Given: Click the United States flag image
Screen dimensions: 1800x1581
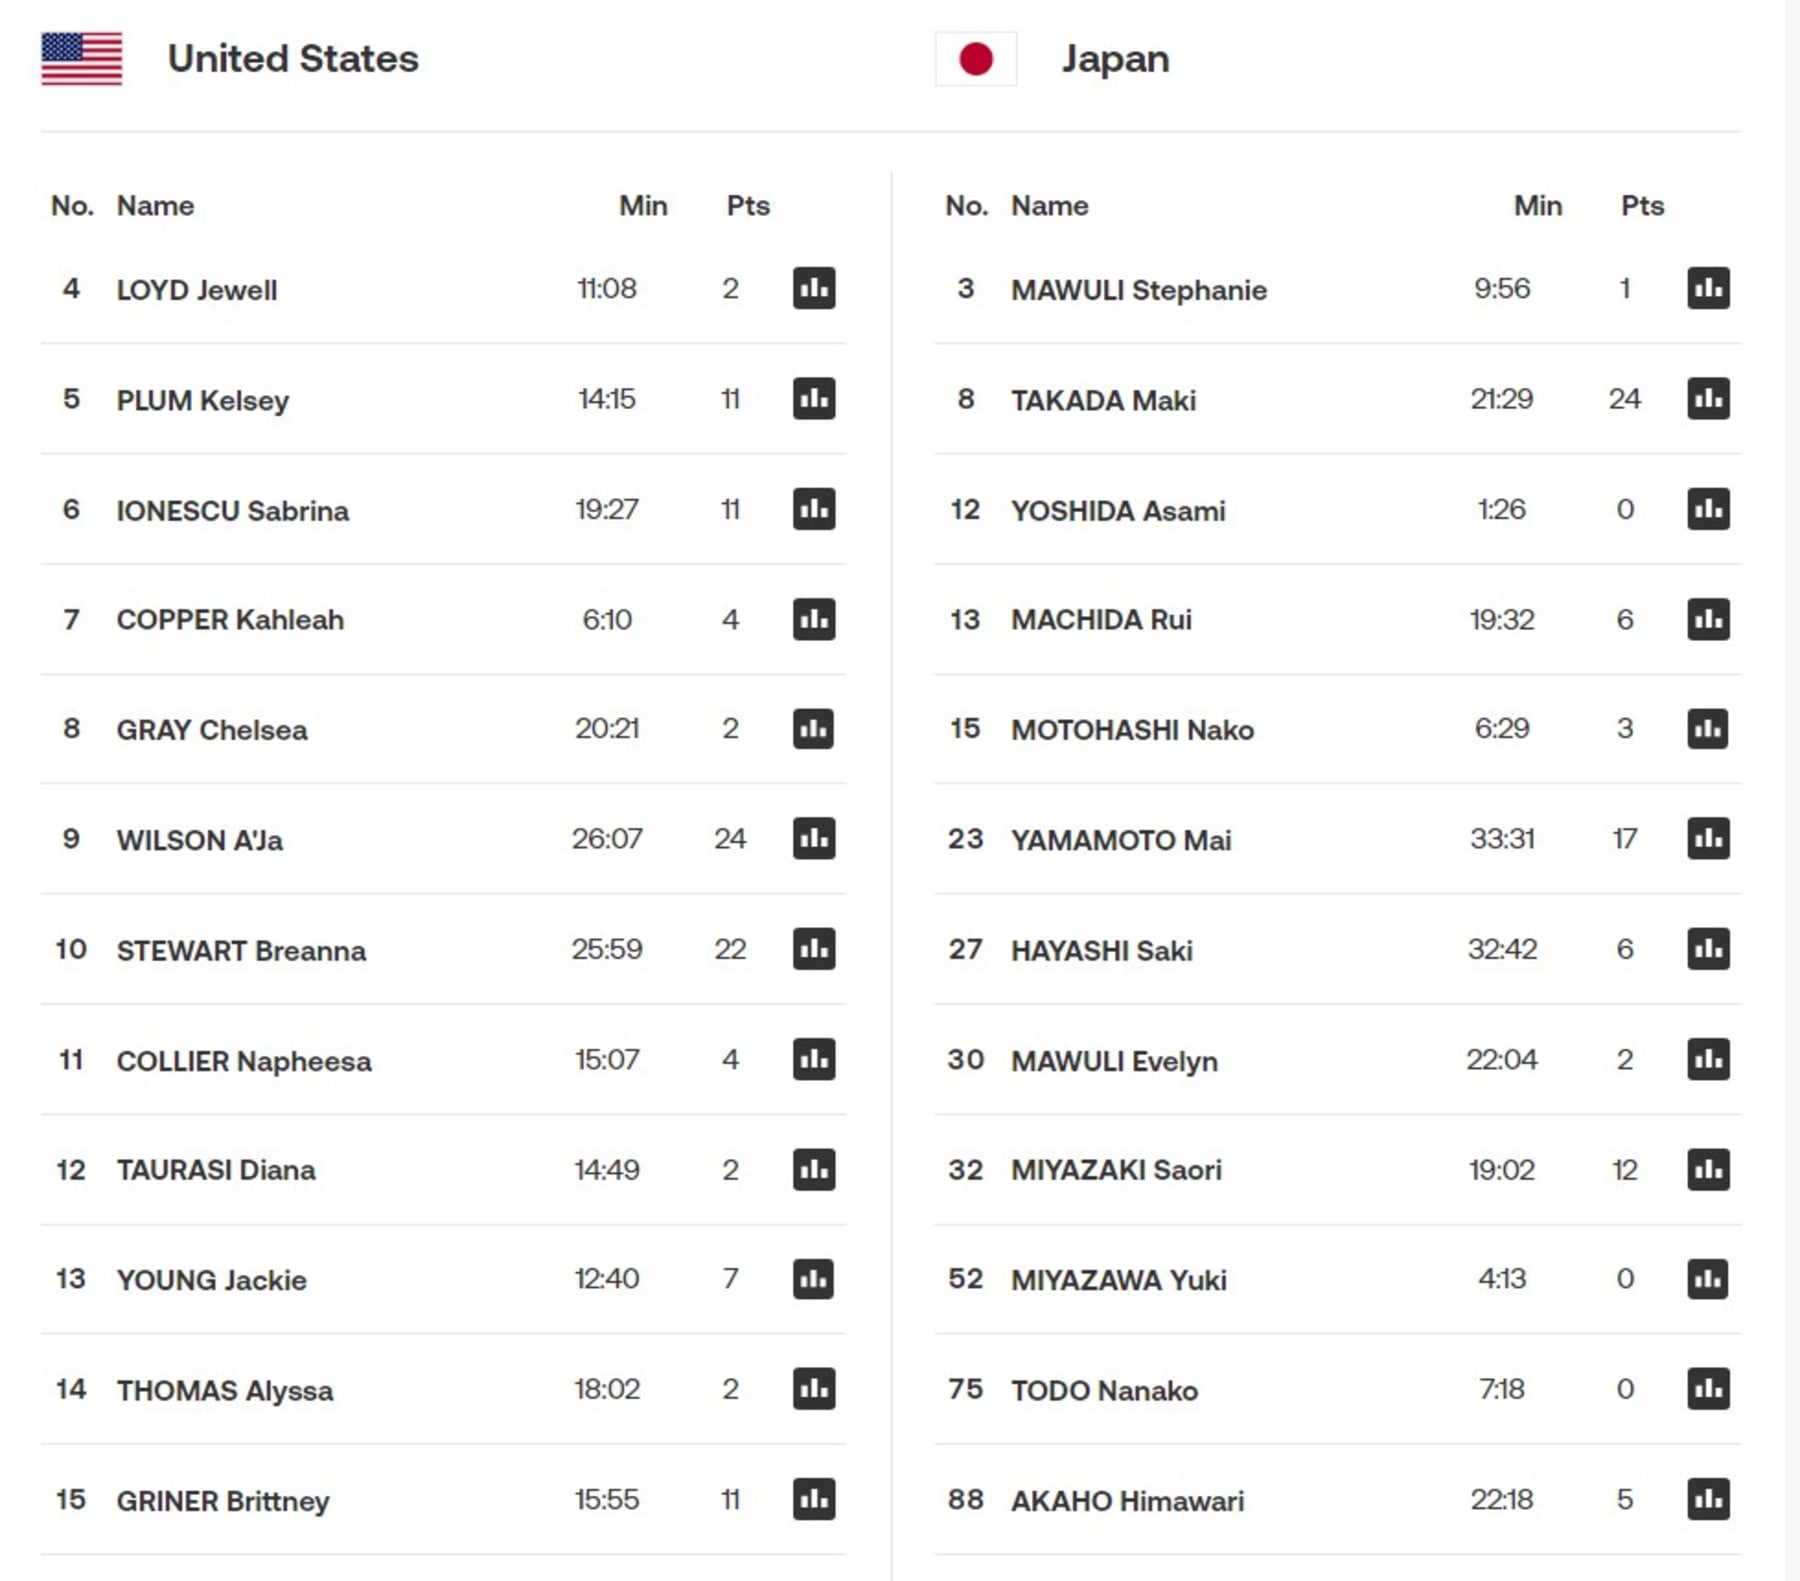Looking at the screenshot, I should (x=81, y=58).
